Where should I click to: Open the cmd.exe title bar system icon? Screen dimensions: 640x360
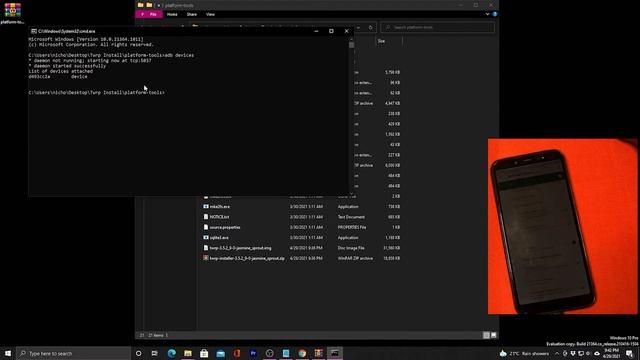point(34,31)
